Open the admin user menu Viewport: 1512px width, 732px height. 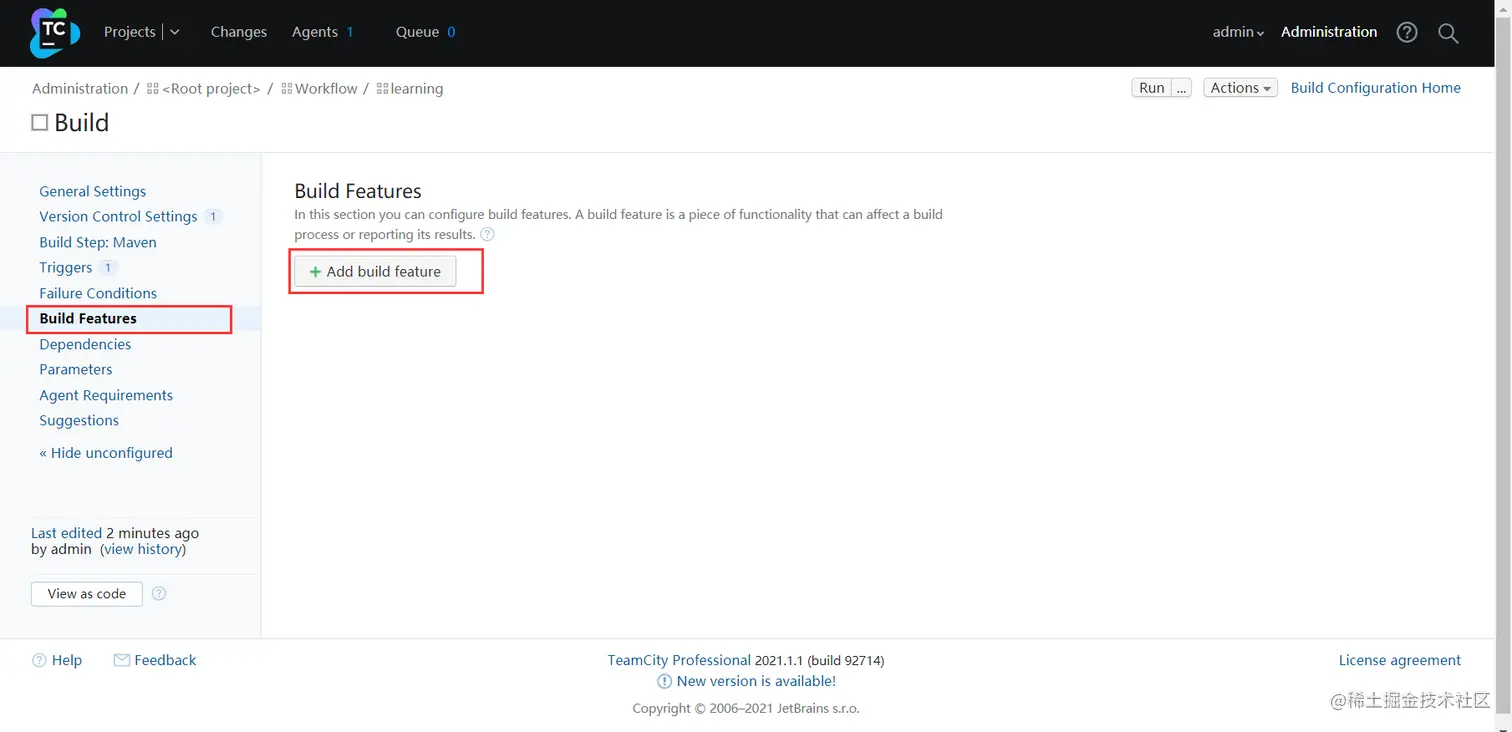[1238, 32]
